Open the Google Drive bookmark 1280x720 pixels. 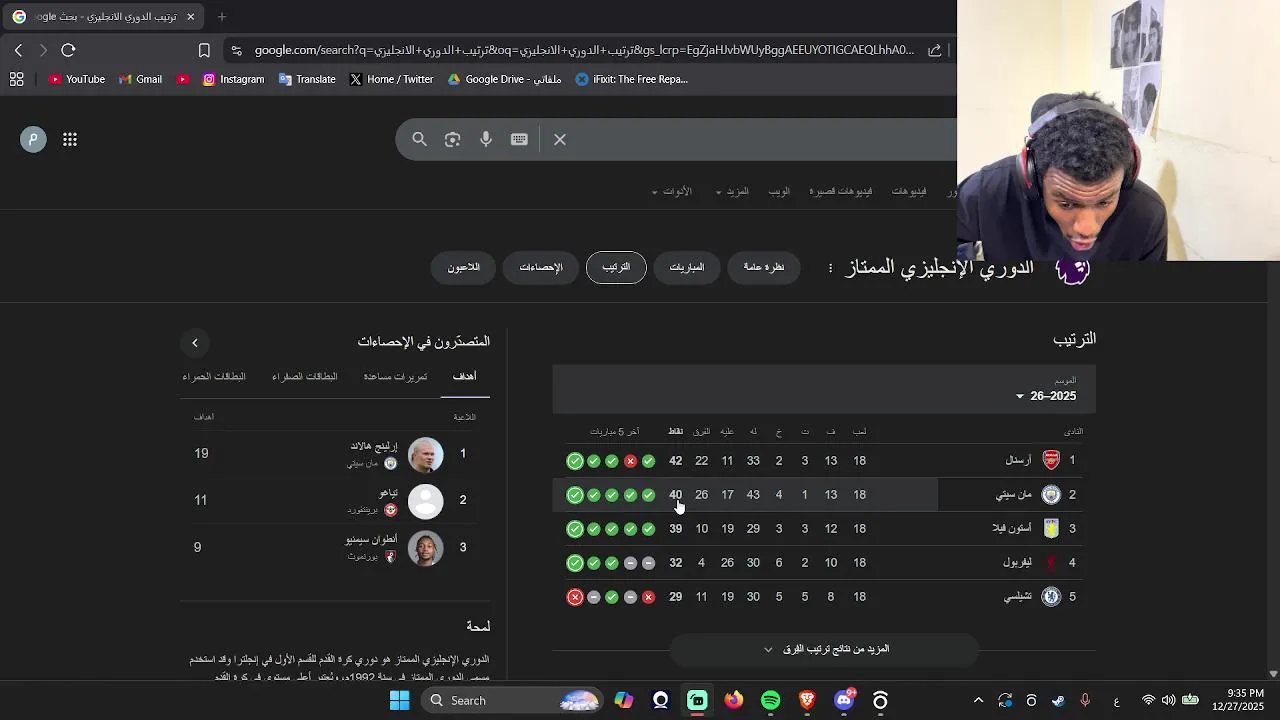pyautogui.click(x=504, y=79)
